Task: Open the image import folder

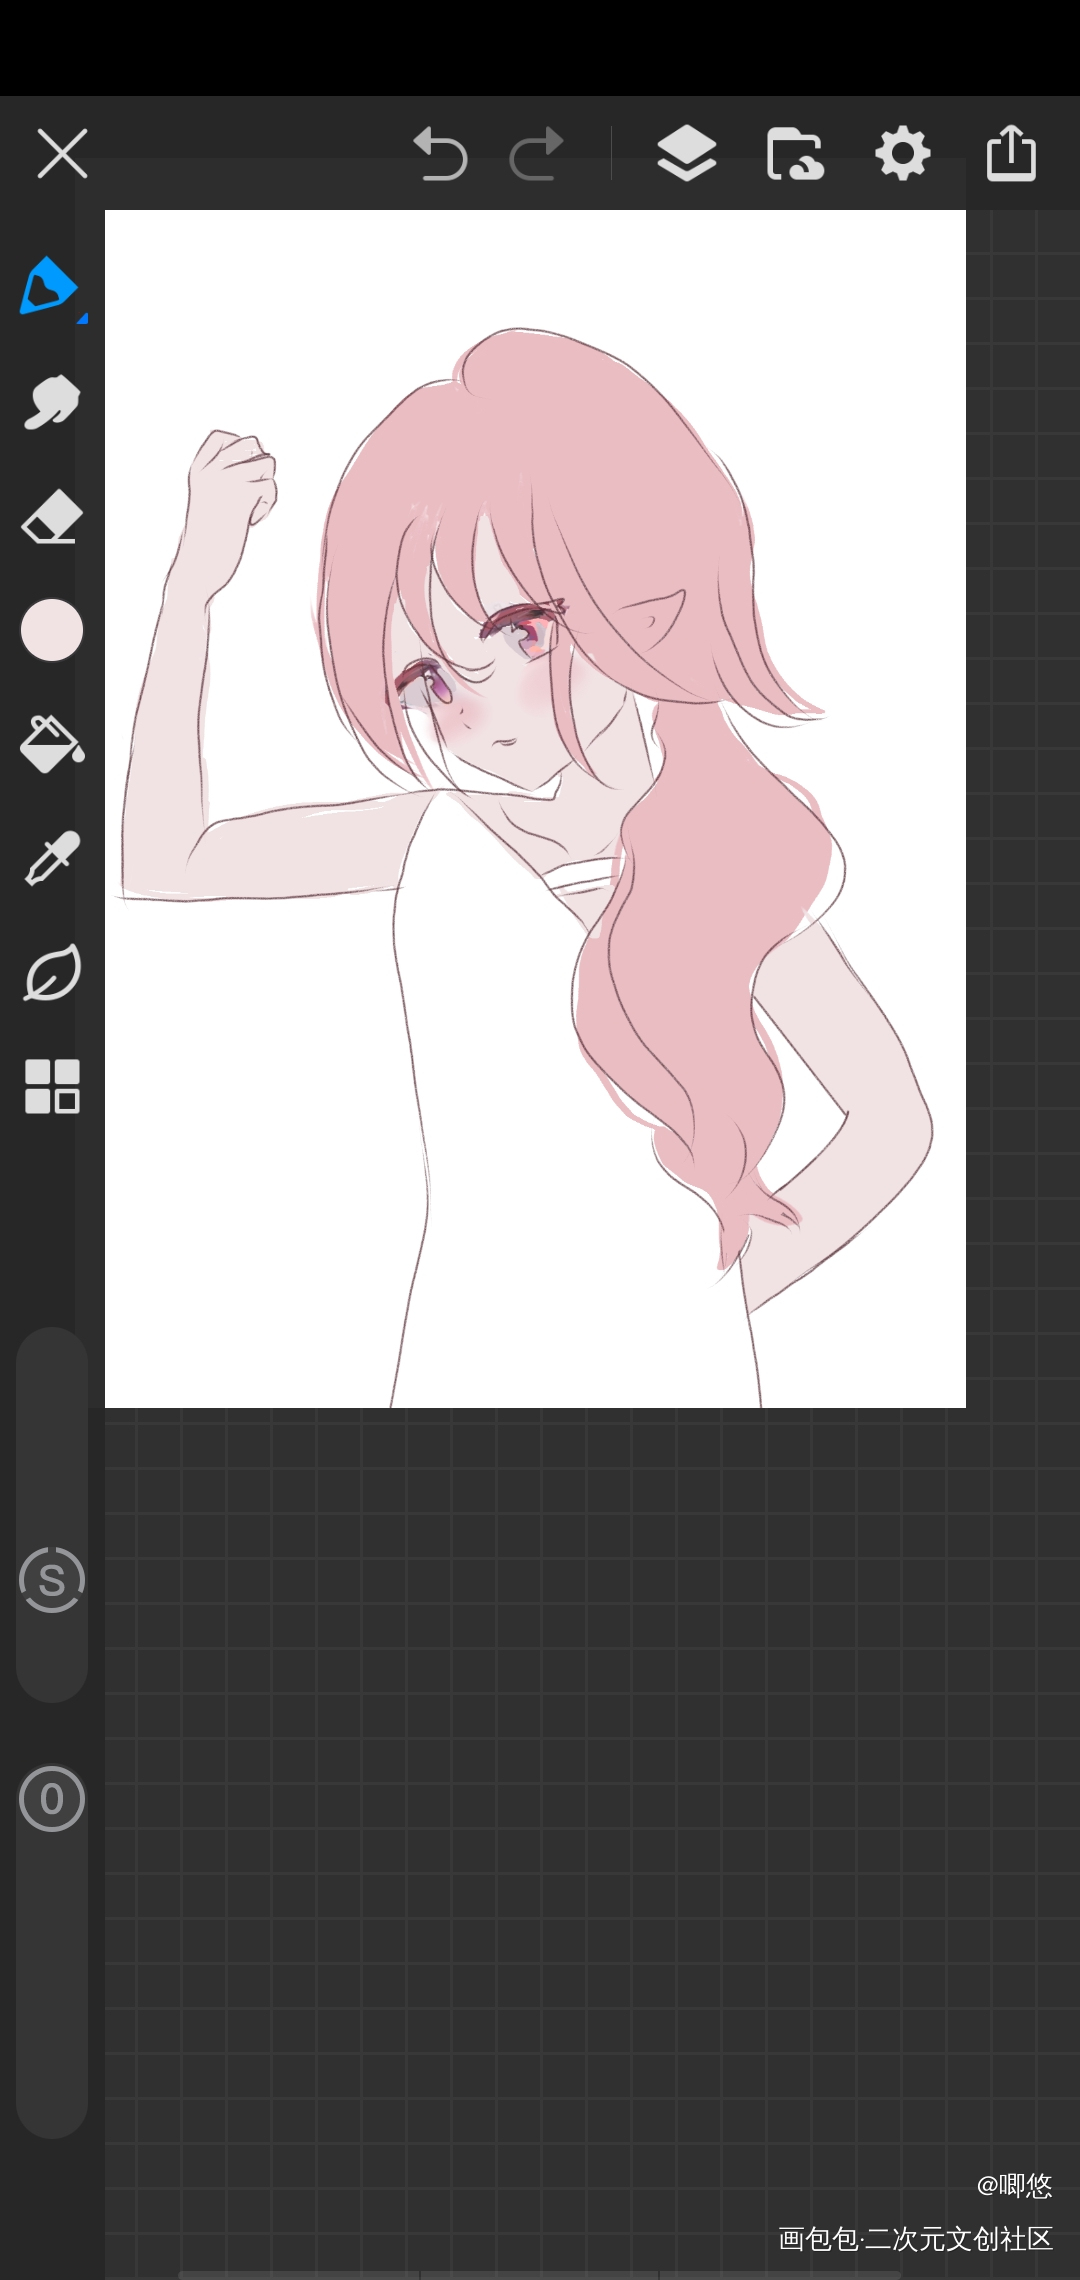Action: tap(795, 154)
